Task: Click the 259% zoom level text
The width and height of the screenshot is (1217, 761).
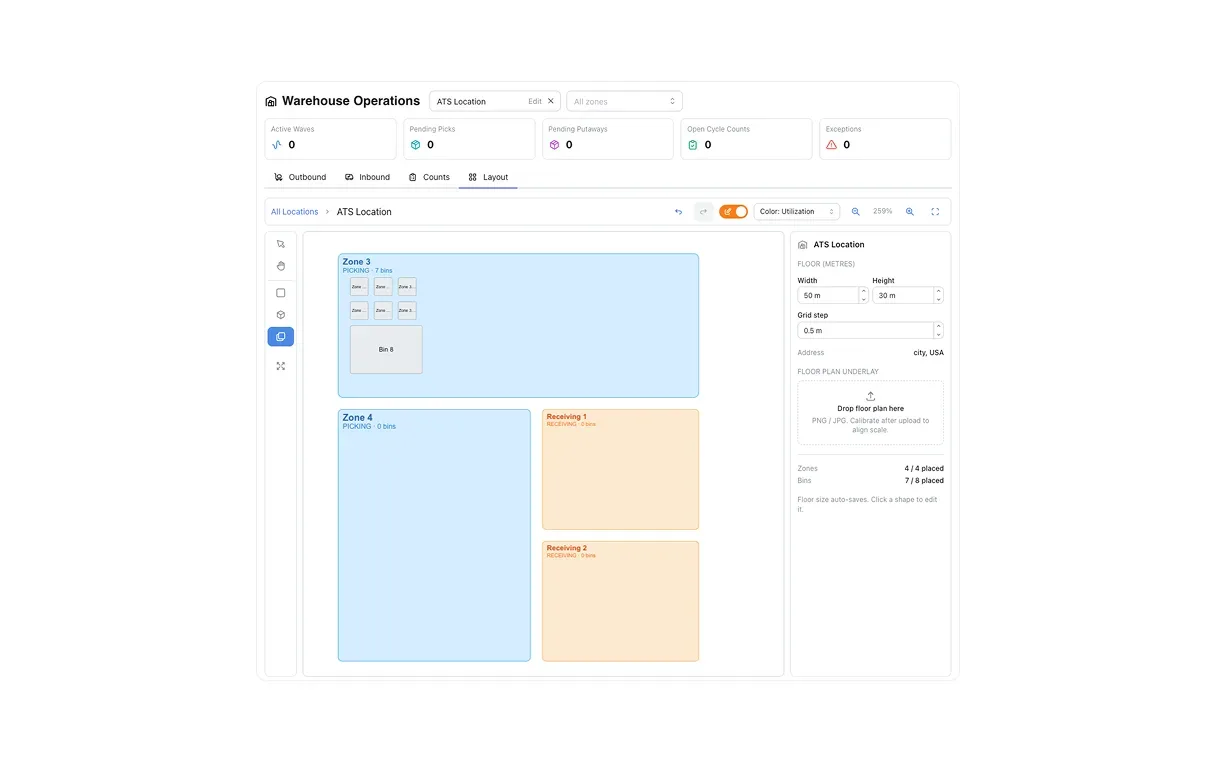Action: (883, 212)
